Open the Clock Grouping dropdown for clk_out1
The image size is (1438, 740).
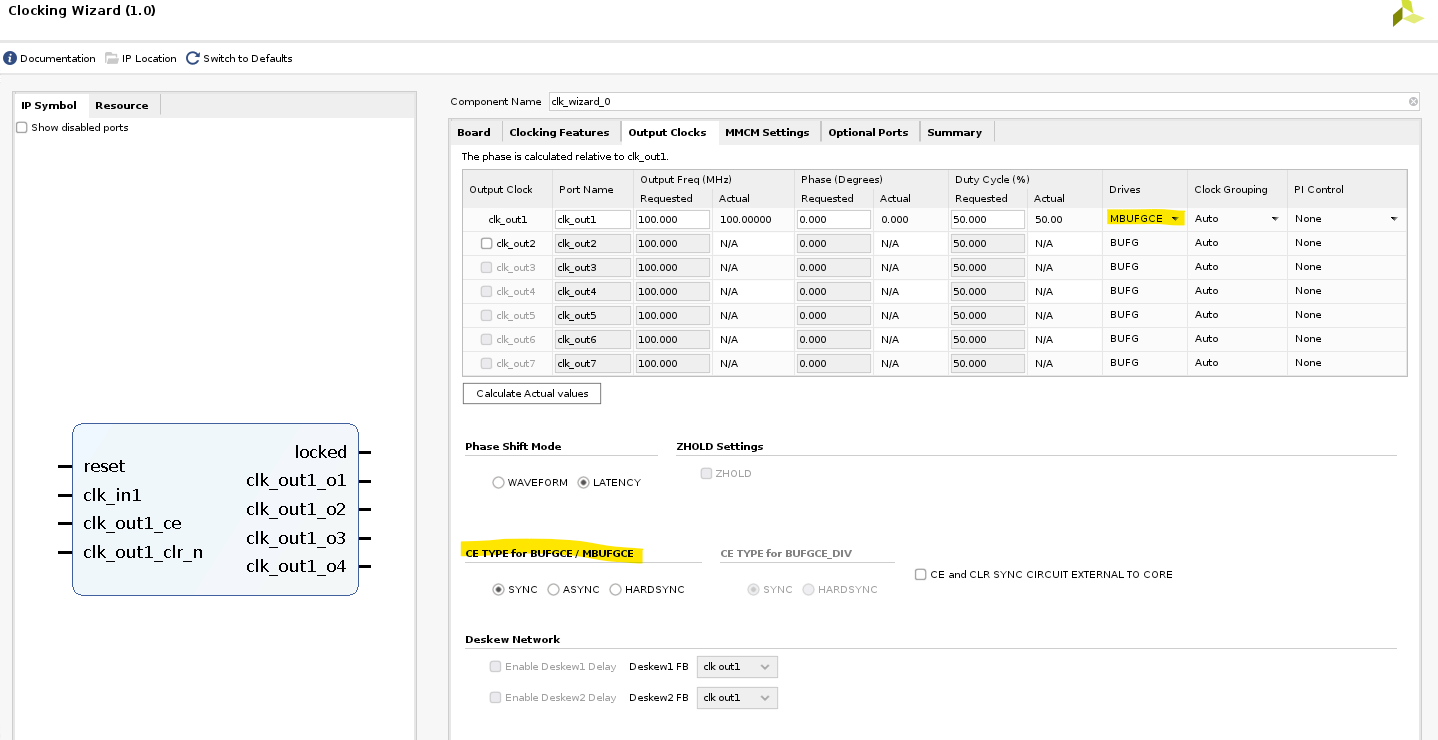coord(1275,218)
